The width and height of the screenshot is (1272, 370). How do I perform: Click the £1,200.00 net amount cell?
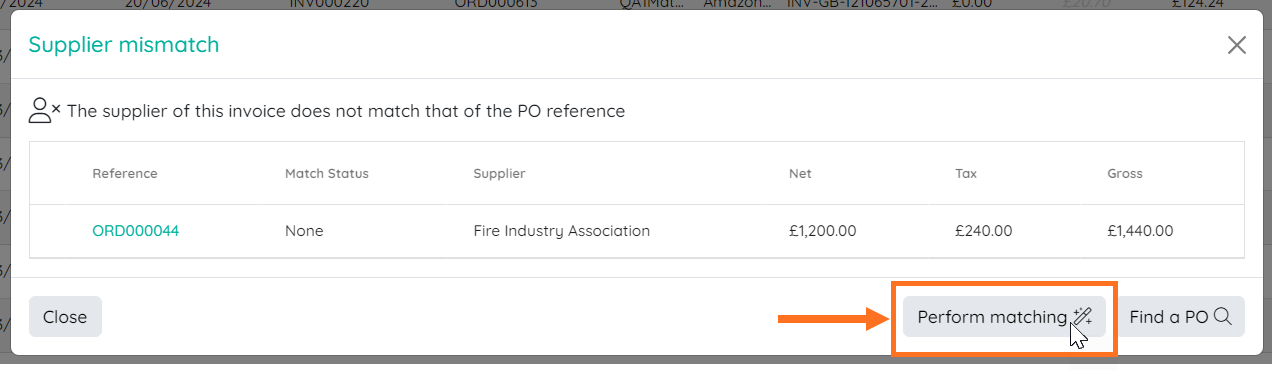822,231
